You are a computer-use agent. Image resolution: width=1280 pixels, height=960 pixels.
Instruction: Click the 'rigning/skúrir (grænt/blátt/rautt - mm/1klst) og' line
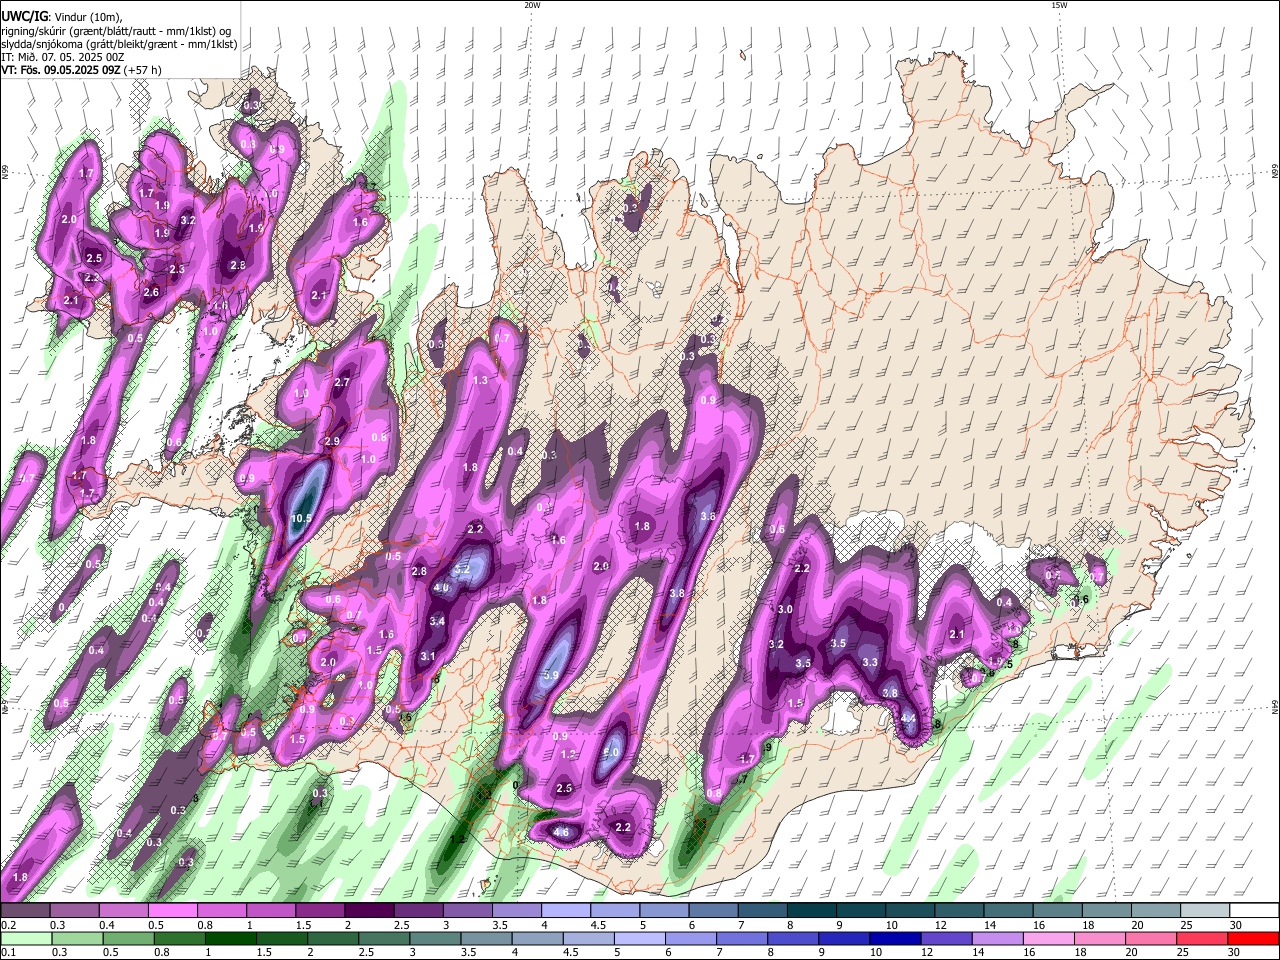(118, 32)
